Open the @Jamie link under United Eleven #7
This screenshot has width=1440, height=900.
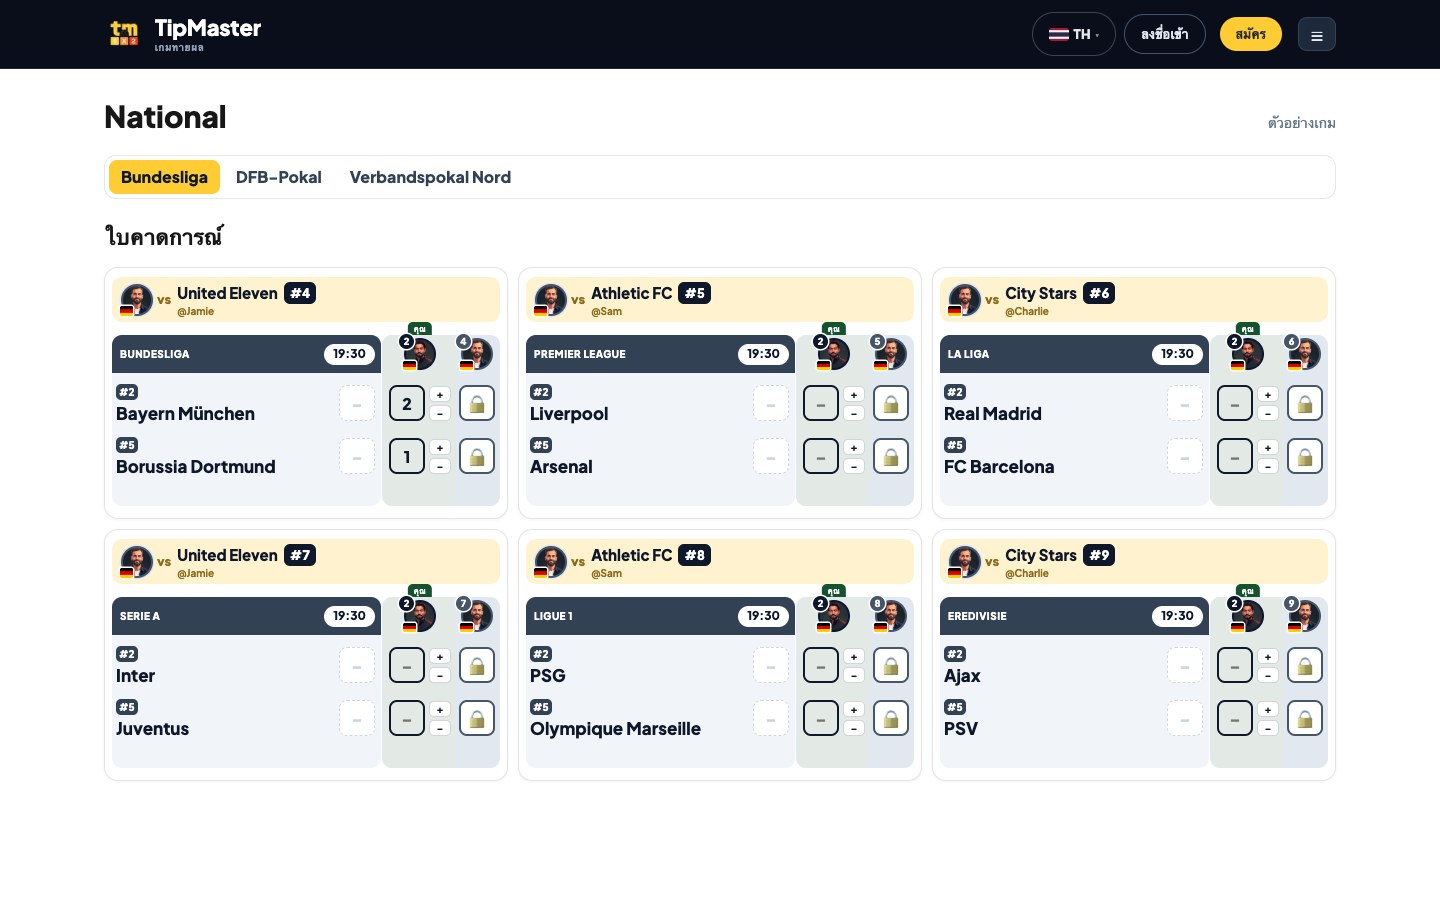(195, 573)
